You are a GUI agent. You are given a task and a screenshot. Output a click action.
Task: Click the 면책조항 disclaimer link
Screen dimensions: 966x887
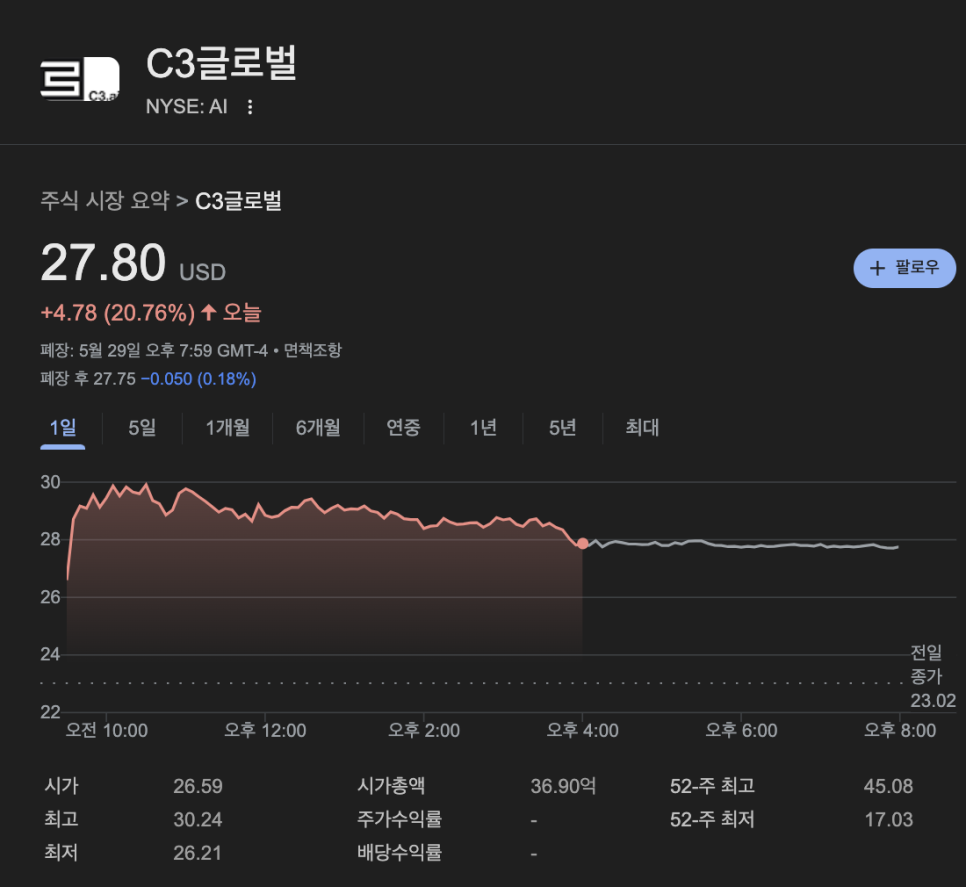coord(312,350)
